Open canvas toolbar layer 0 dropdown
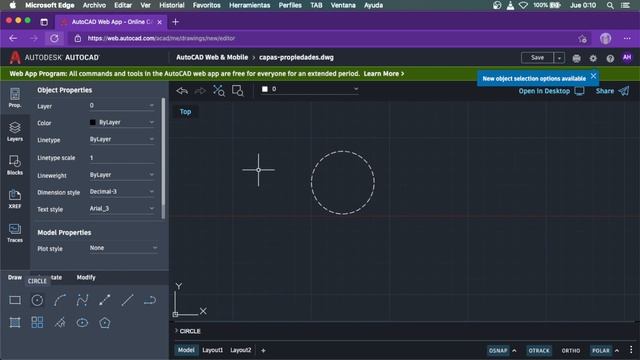 (310, 89)
